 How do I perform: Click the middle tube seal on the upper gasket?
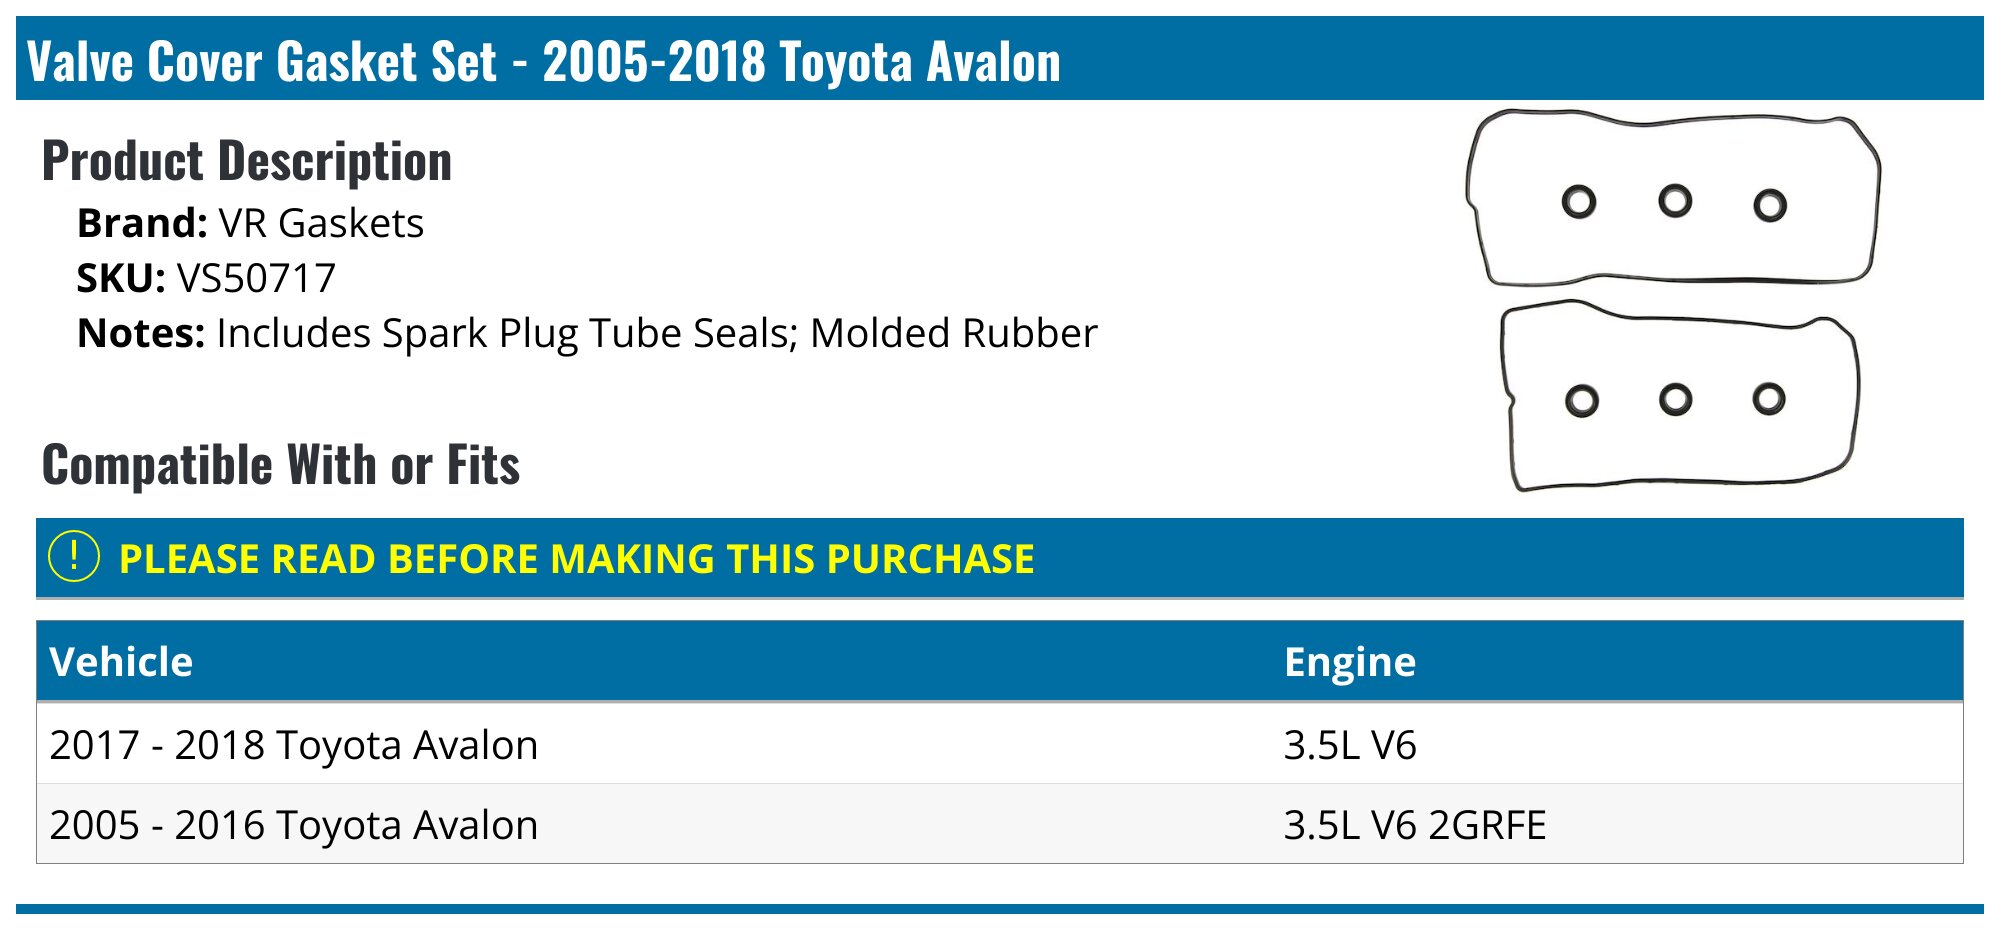pos(1675,201)
